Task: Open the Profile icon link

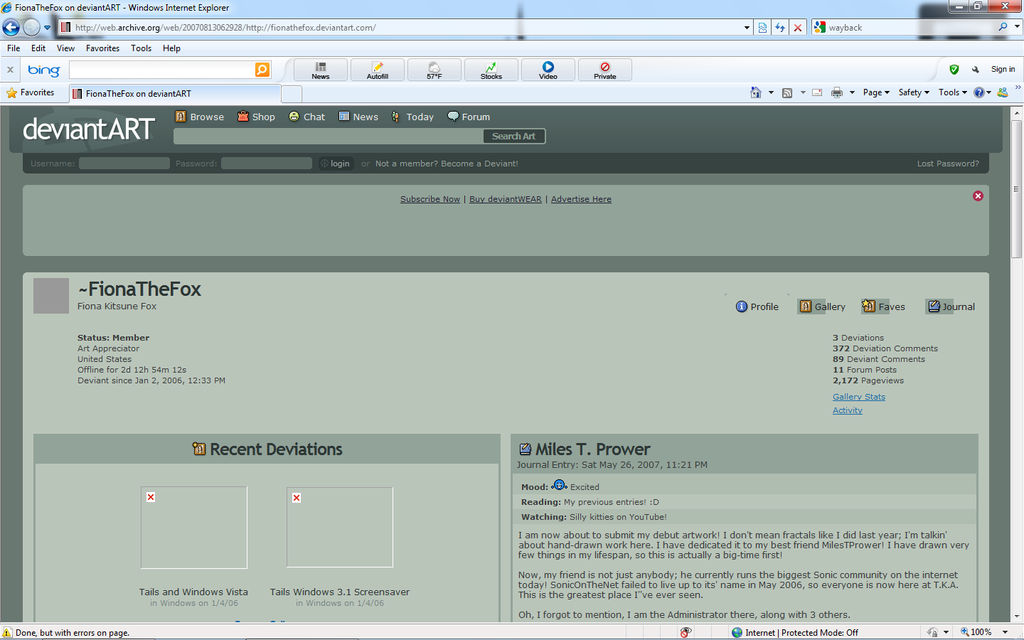Action: click(x=758, y=306)
